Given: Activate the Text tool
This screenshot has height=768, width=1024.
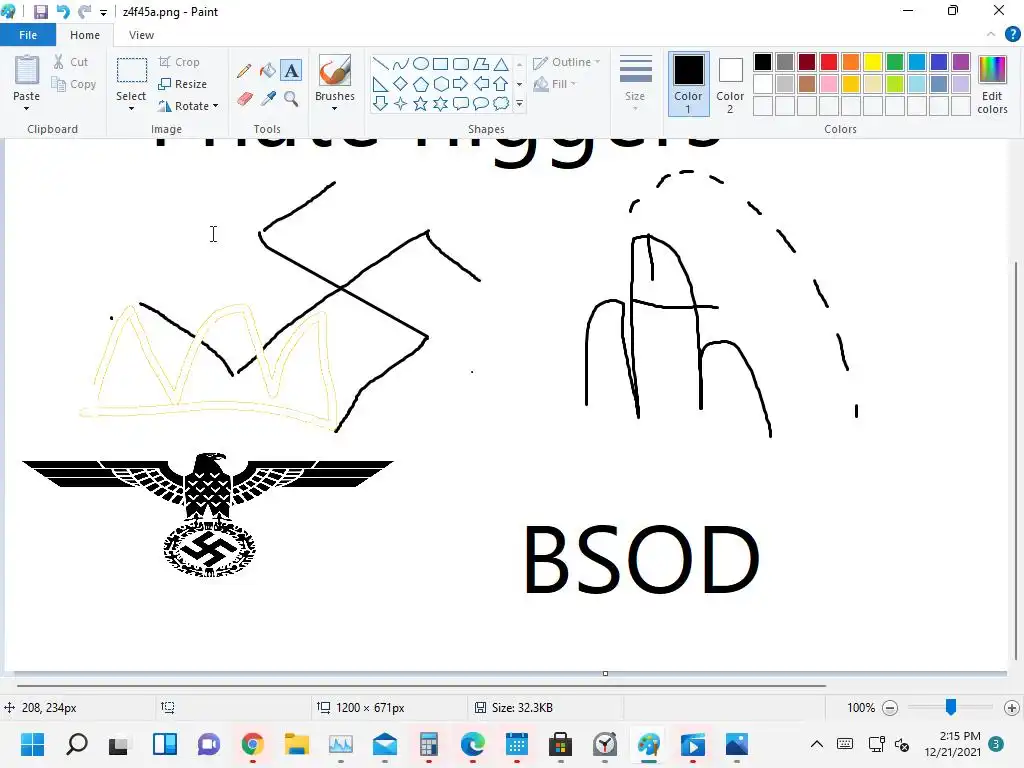Looking at the screenshot, I should [x=291, y=71].
